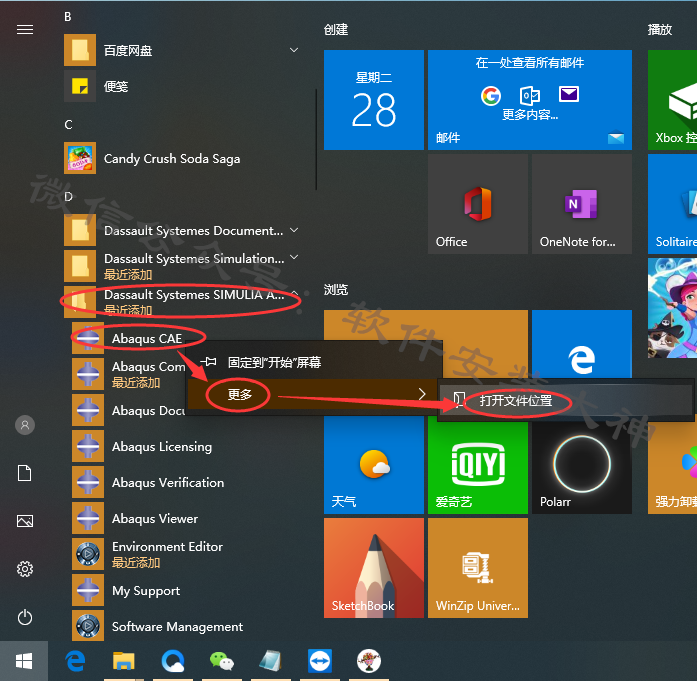Expand the 百度网盘 folder chevron

(294, 50)
